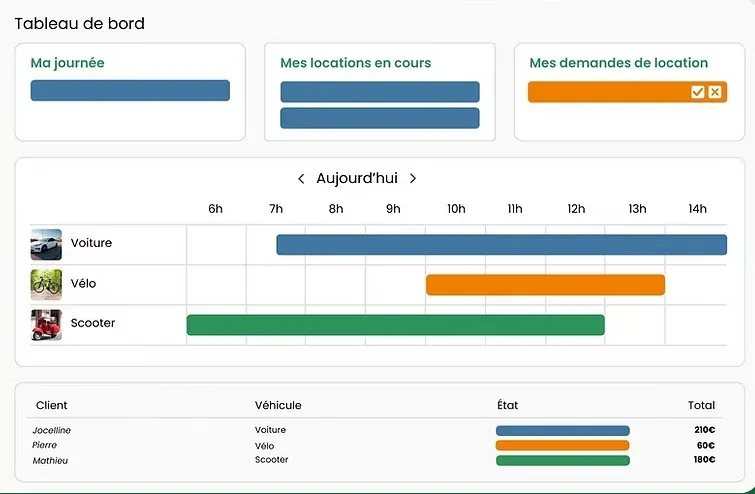The height and width of the screenshot is (494, 755).
Task: Accept the rental request with the checkmark icon
Action: (697, 92)
